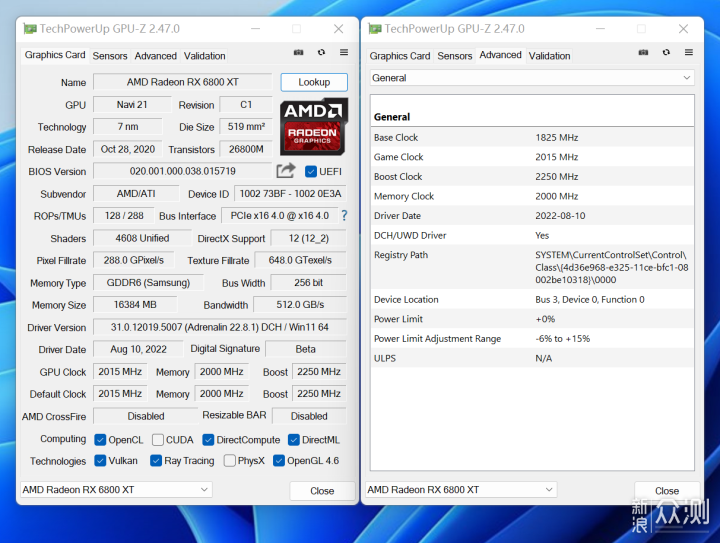Click the AMD CrossFire Disabled field
The height and width of the screenshot is (543, 720).
[x=146, y=416]
